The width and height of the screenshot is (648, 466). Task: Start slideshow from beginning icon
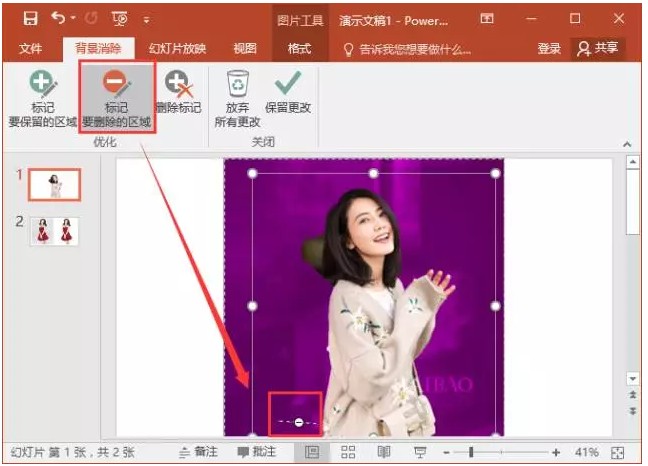(119, 18)
